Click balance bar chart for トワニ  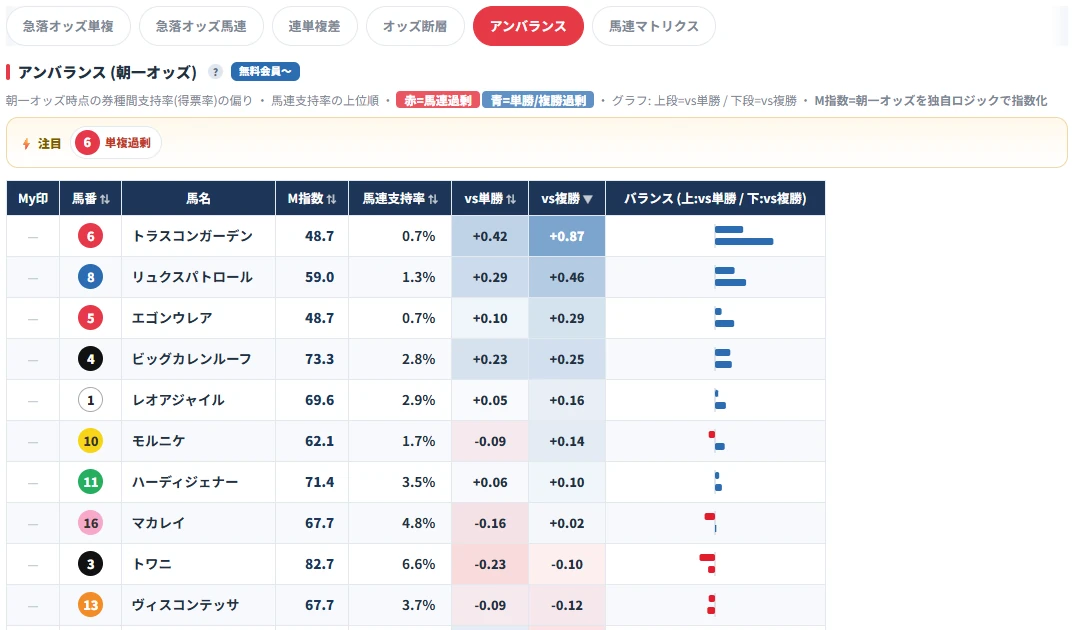click(x=708, y=564)
